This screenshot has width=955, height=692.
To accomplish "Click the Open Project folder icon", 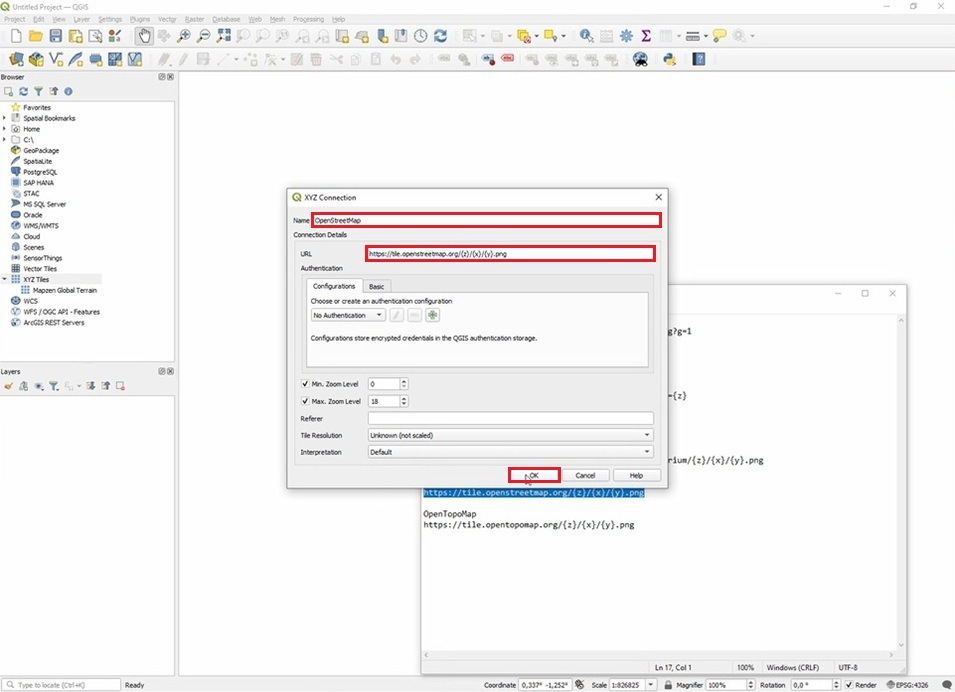I will coord(37,36).
